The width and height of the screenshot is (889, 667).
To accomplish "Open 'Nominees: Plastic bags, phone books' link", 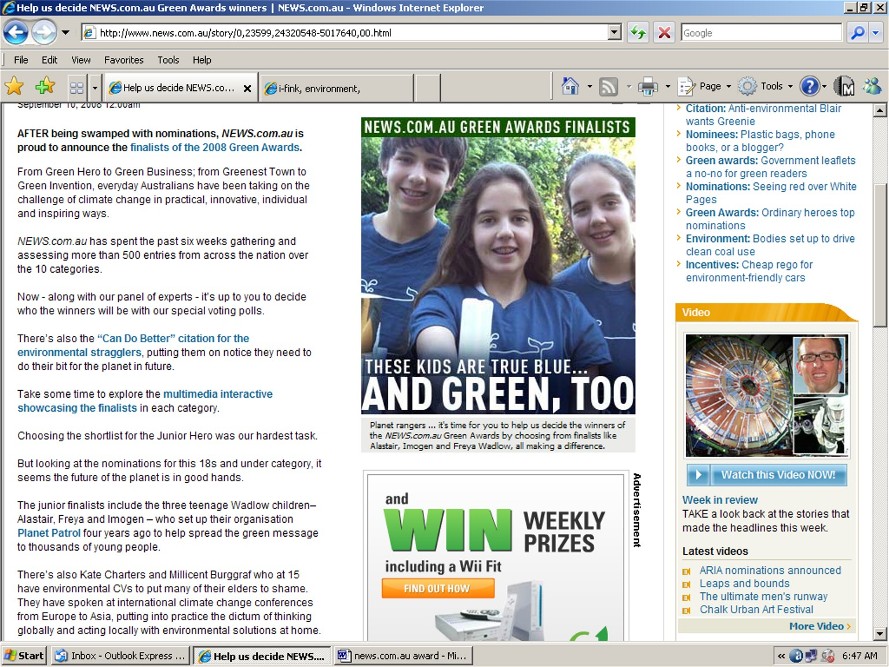I will coord(760,141).
